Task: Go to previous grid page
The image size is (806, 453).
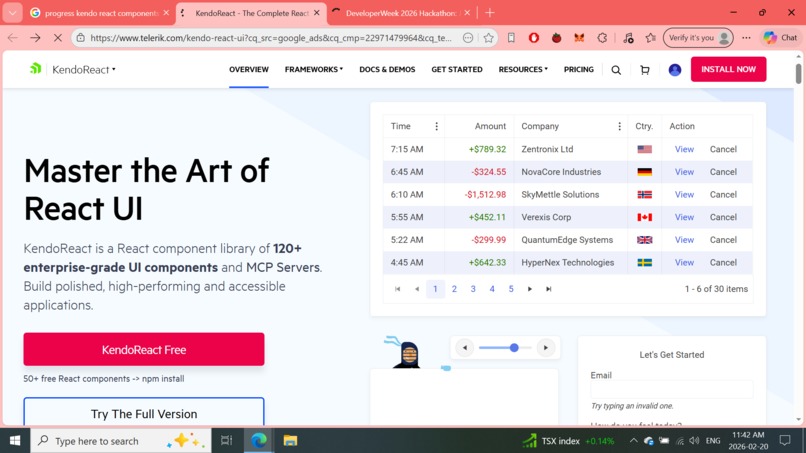Action: coord(416,289)
